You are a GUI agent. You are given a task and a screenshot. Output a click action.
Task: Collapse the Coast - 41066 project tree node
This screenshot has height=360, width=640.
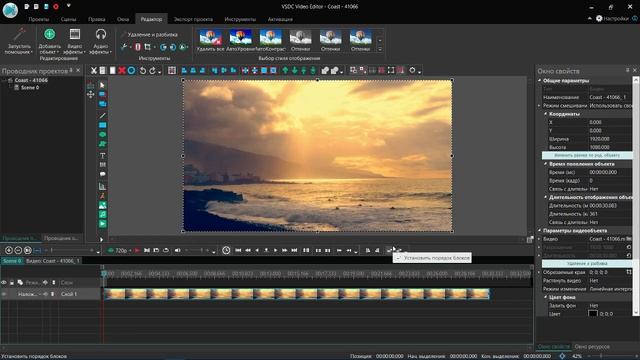click(x=4, y=80)
